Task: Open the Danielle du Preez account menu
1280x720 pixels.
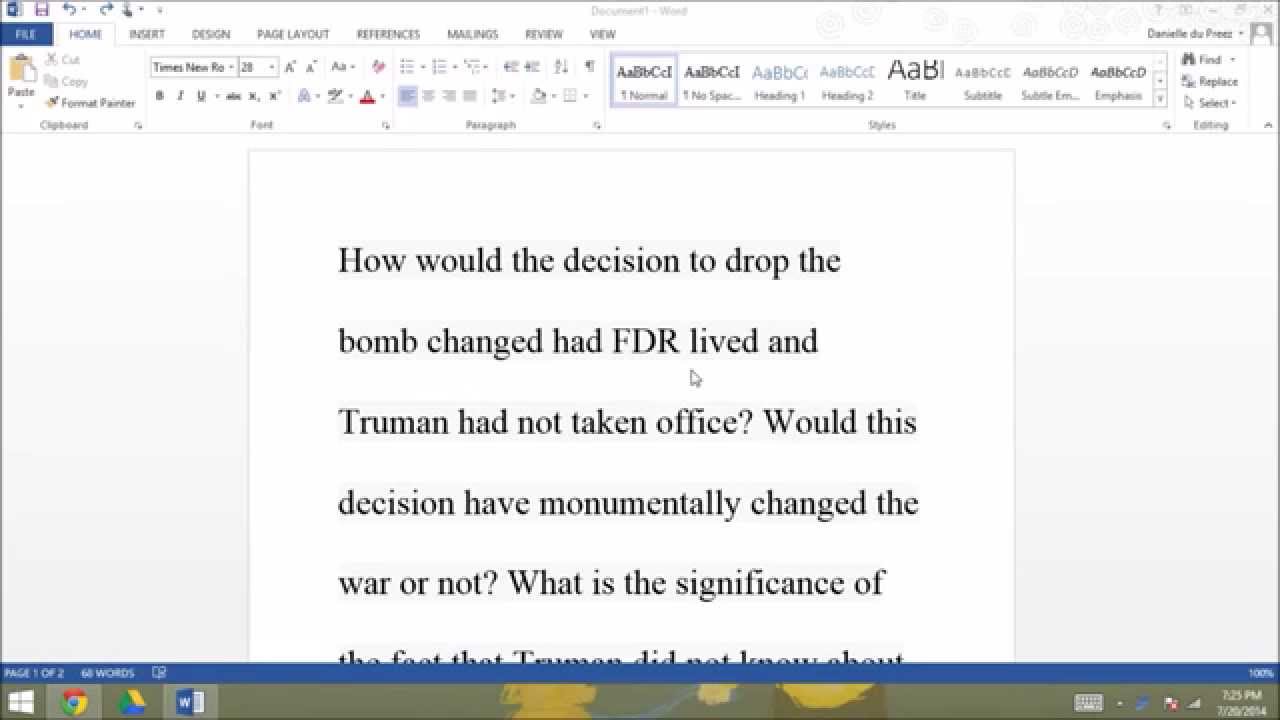Action: click(1195, 34)
